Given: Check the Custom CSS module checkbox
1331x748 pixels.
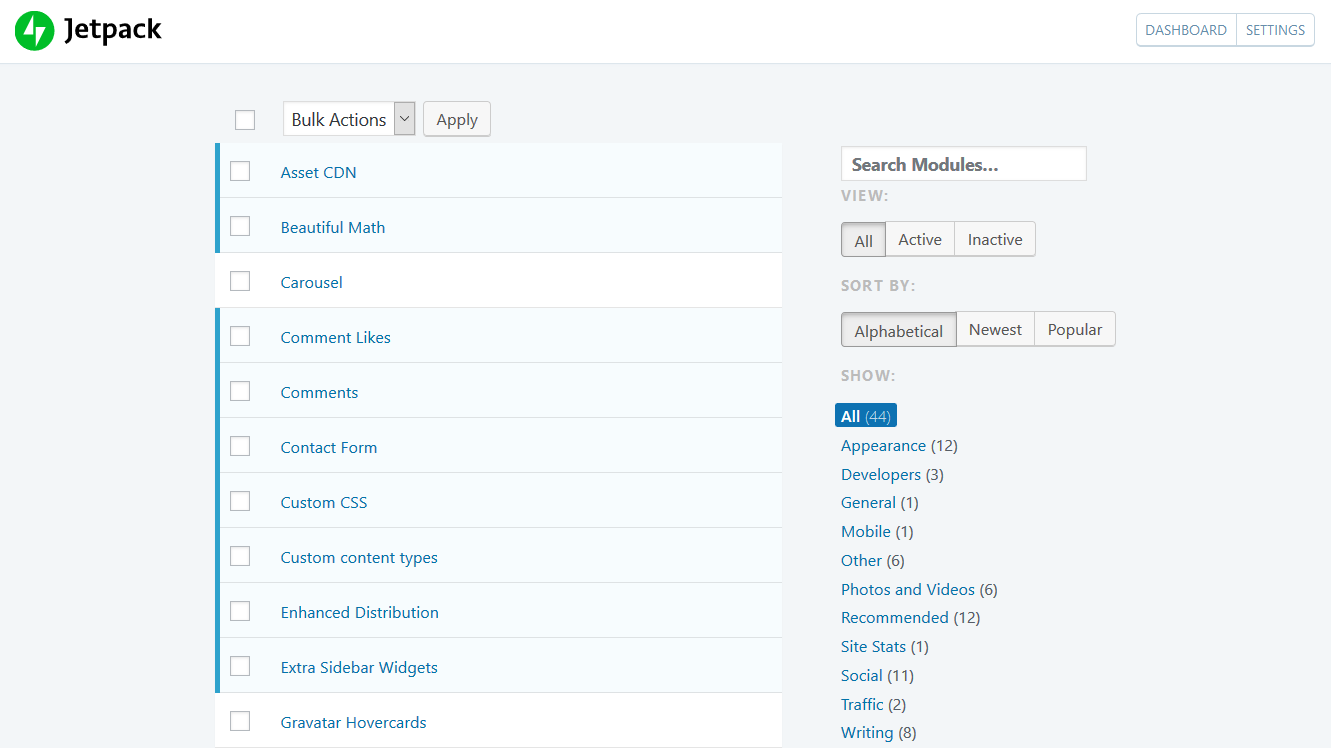Looking at the screenshot, I should [240, 501].
